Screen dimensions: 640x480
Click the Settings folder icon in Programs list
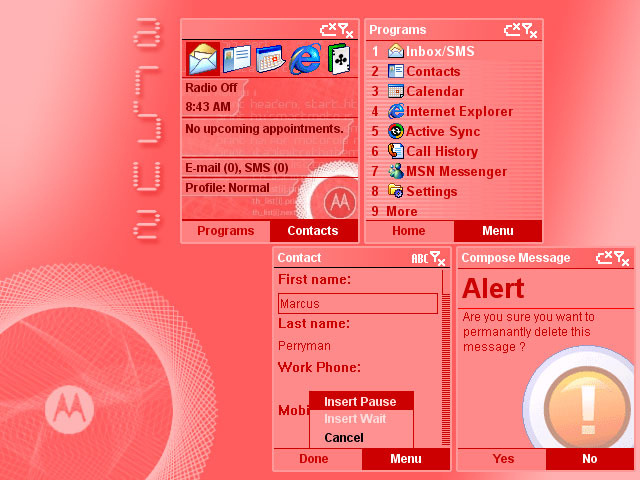pyautogui.click(x=396, y=191)
